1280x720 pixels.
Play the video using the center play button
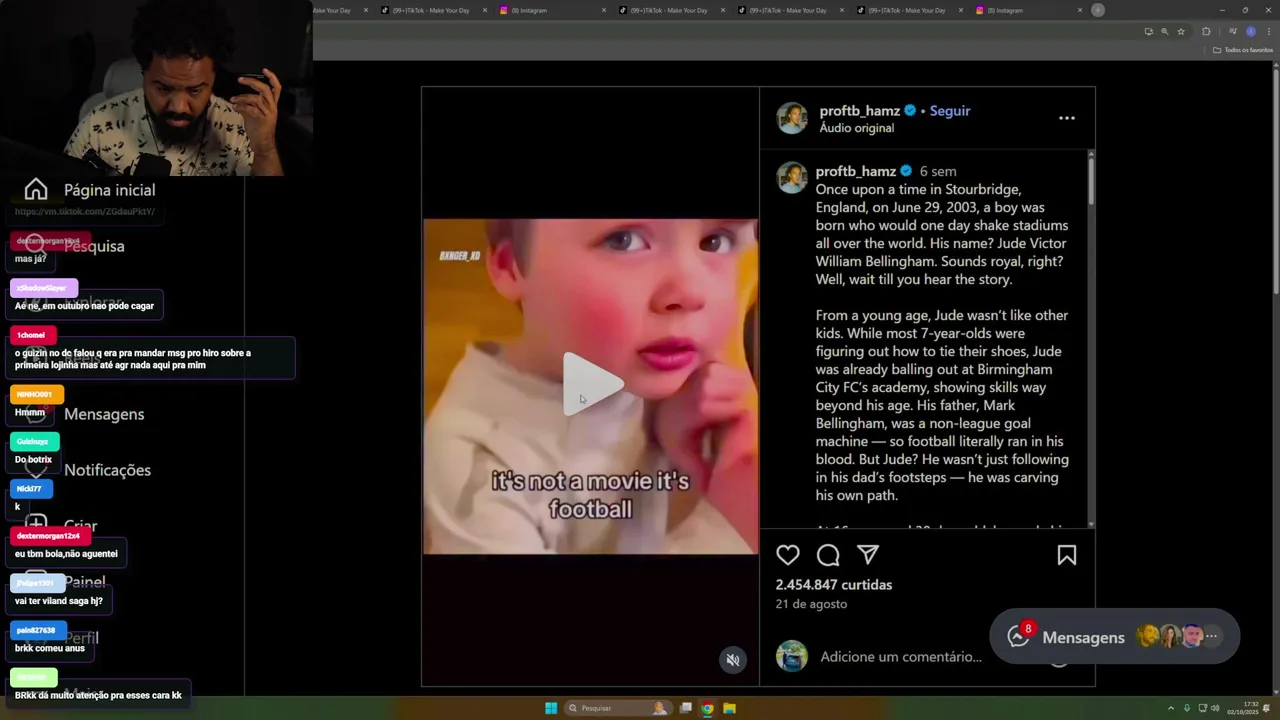click(592, 384)
